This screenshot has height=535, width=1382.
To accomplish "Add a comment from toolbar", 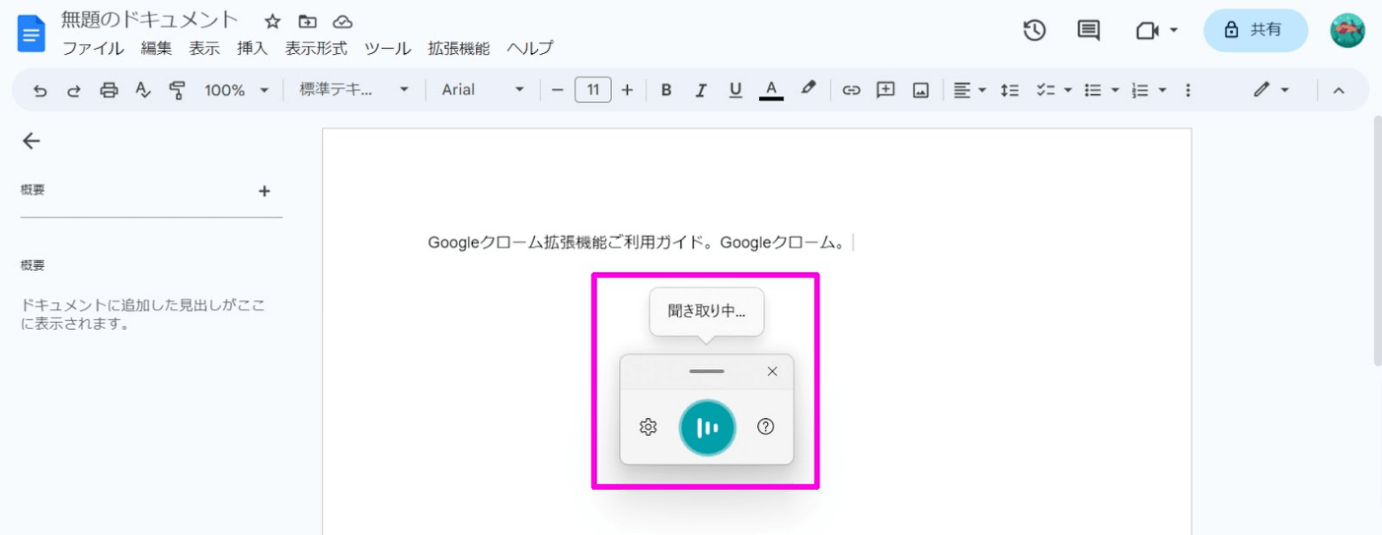I will (x=885, y=90).
